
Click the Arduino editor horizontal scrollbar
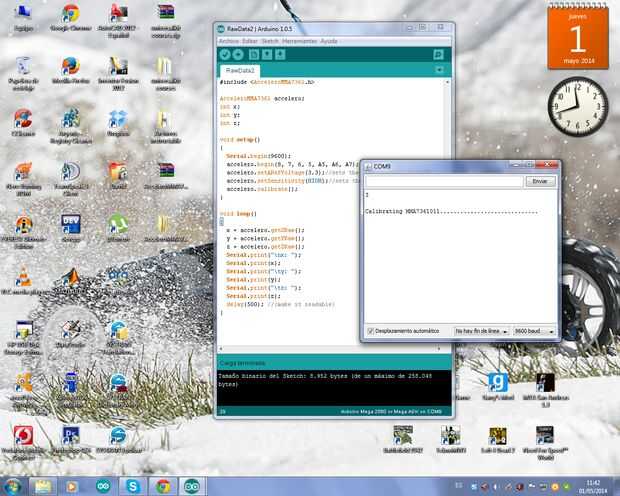(x=331, y=348)
